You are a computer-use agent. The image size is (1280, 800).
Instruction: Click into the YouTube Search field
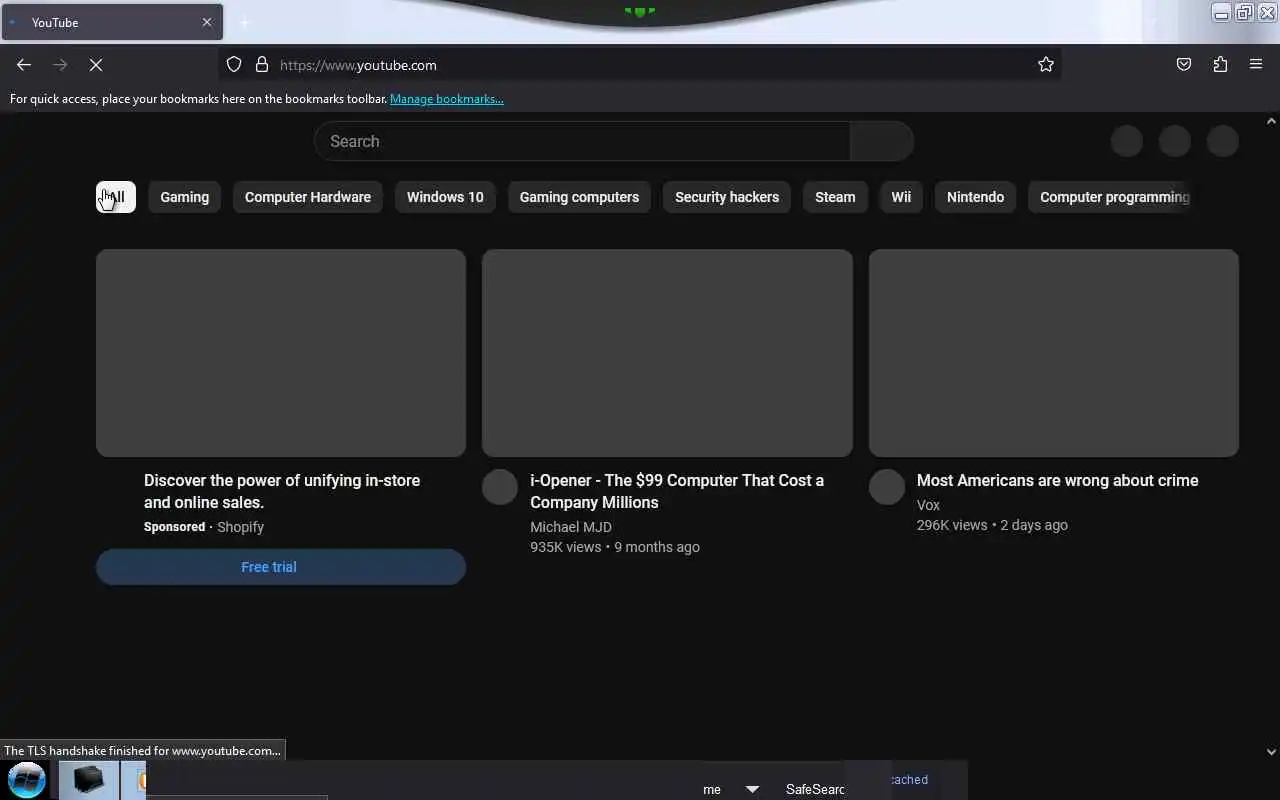(x=582, y=141)
